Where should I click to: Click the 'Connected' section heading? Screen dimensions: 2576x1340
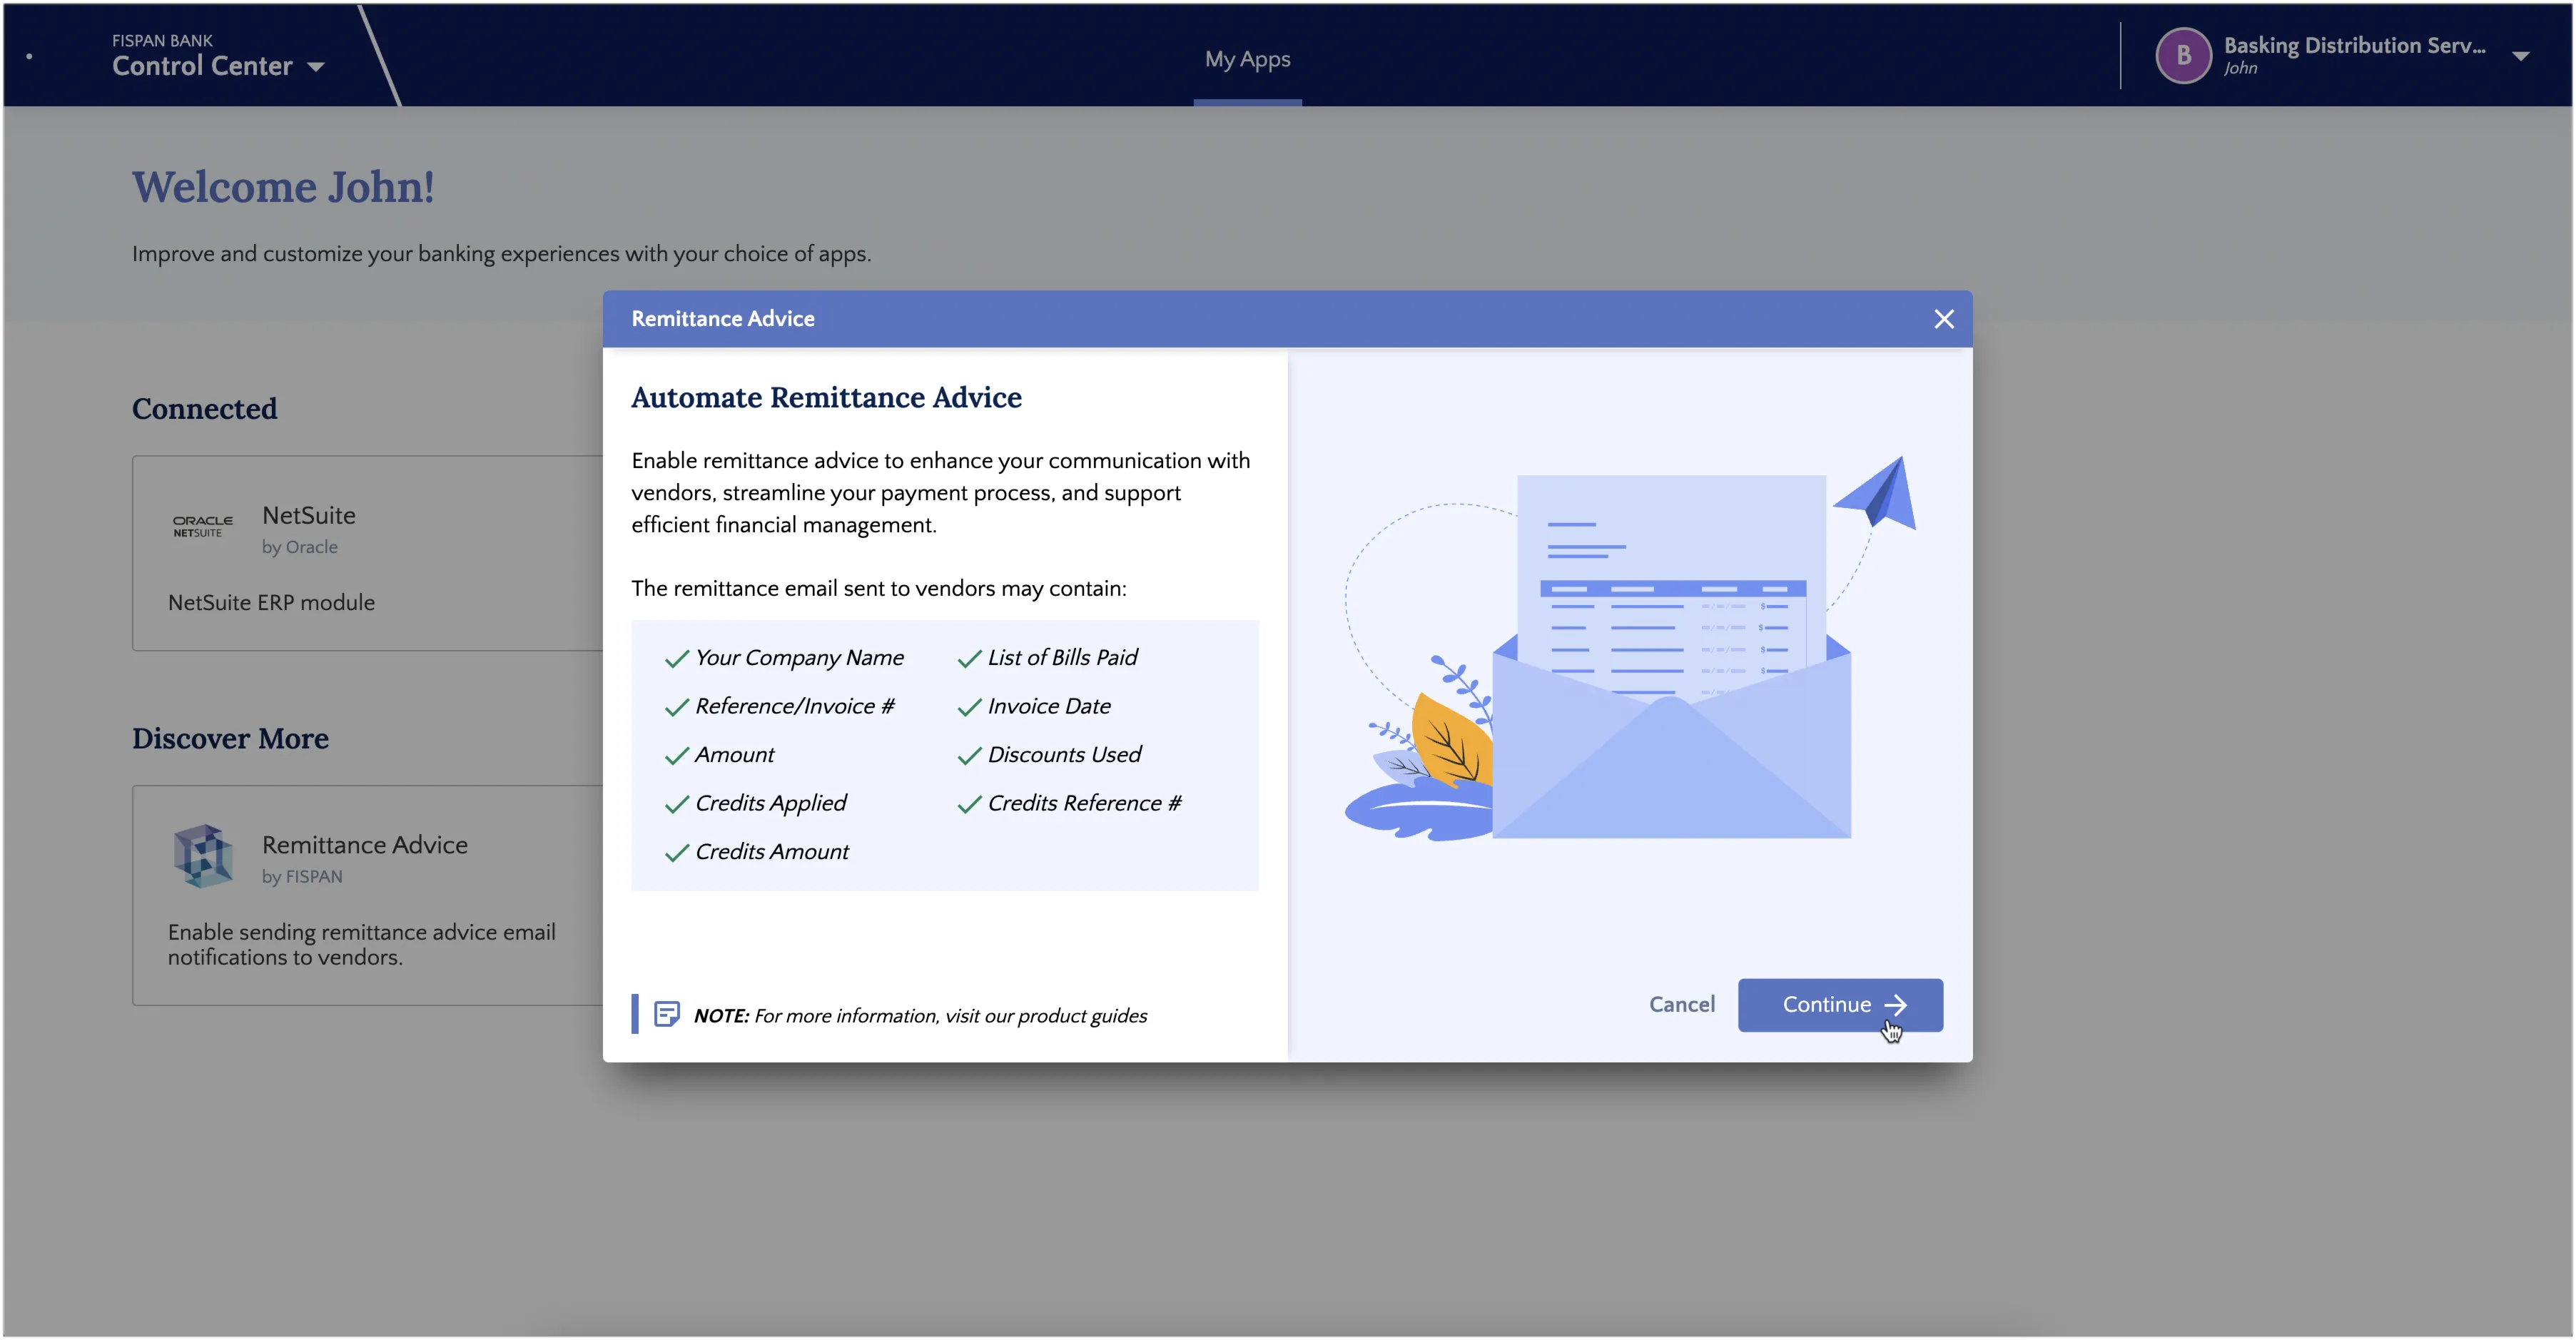(x=205, y=409)
